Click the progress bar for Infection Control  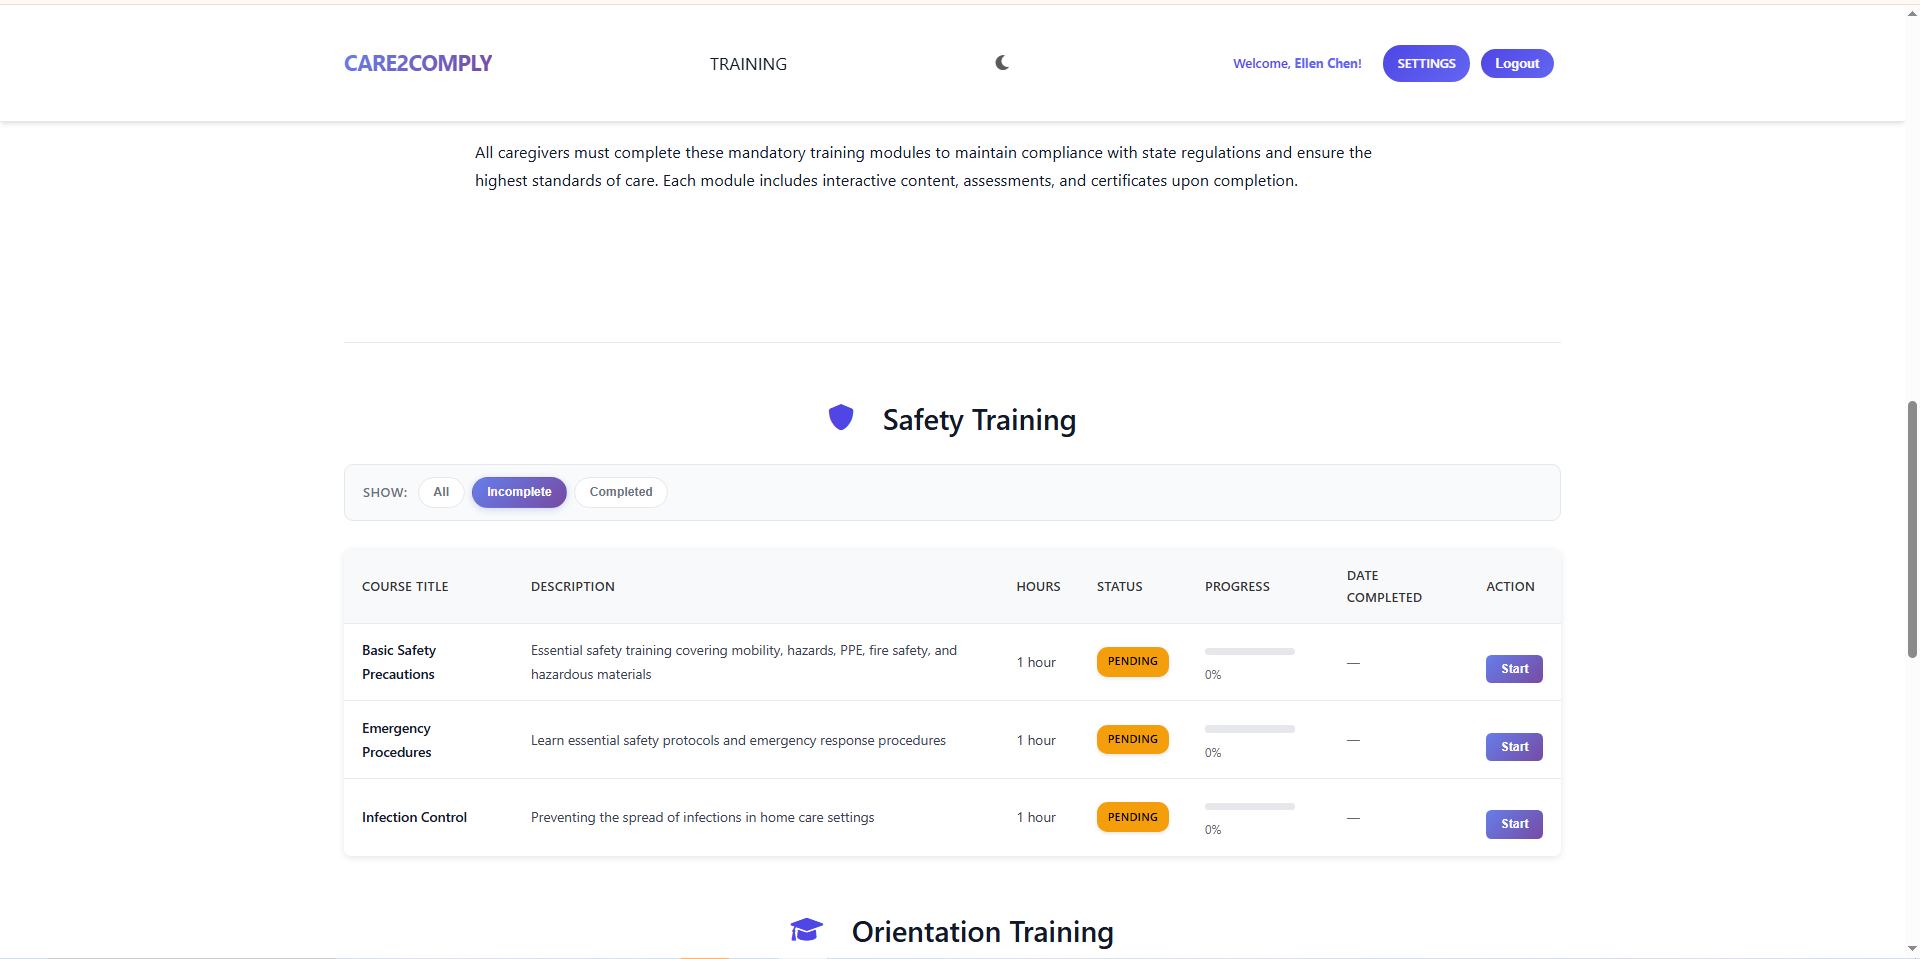[x=1248, y=806]
